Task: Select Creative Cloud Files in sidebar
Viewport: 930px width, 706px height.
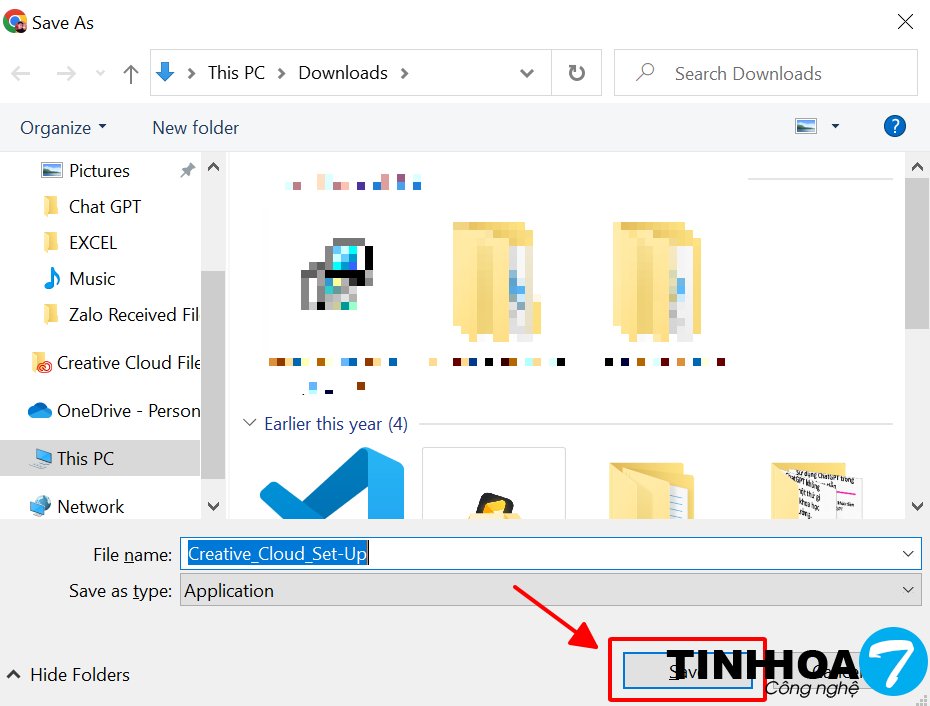Action: 127,363
